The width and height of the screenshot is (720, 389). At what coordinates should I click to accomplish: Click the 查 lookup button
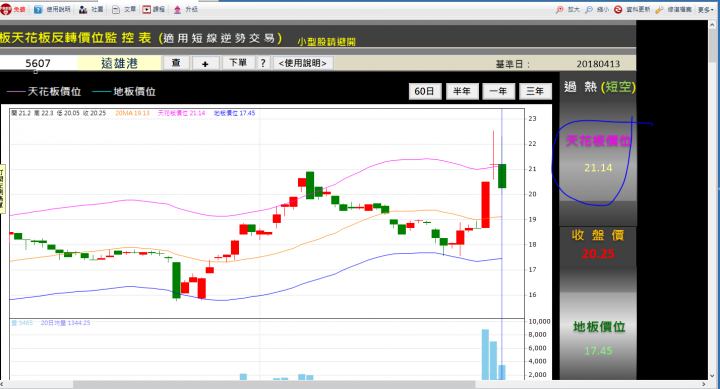(176, 63)
